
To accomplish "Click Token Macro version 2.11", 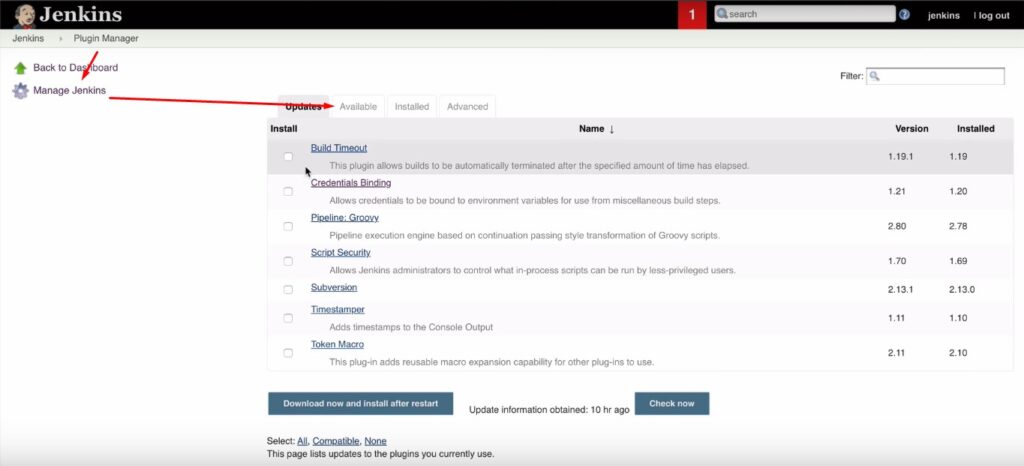I will point(896,352).
